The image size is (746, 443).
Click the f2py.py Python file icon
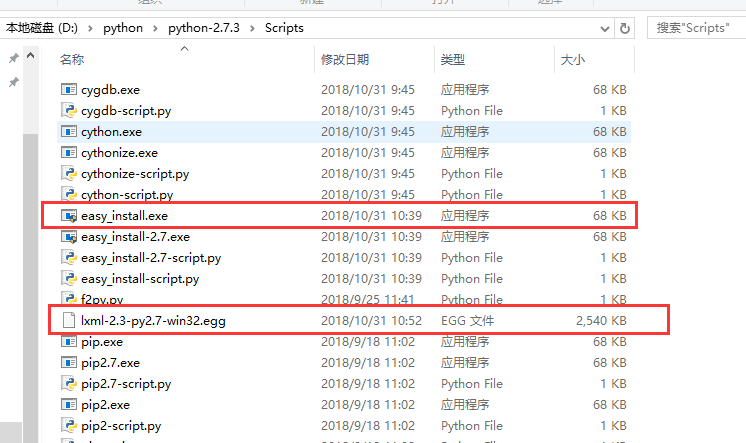point(69,300)
